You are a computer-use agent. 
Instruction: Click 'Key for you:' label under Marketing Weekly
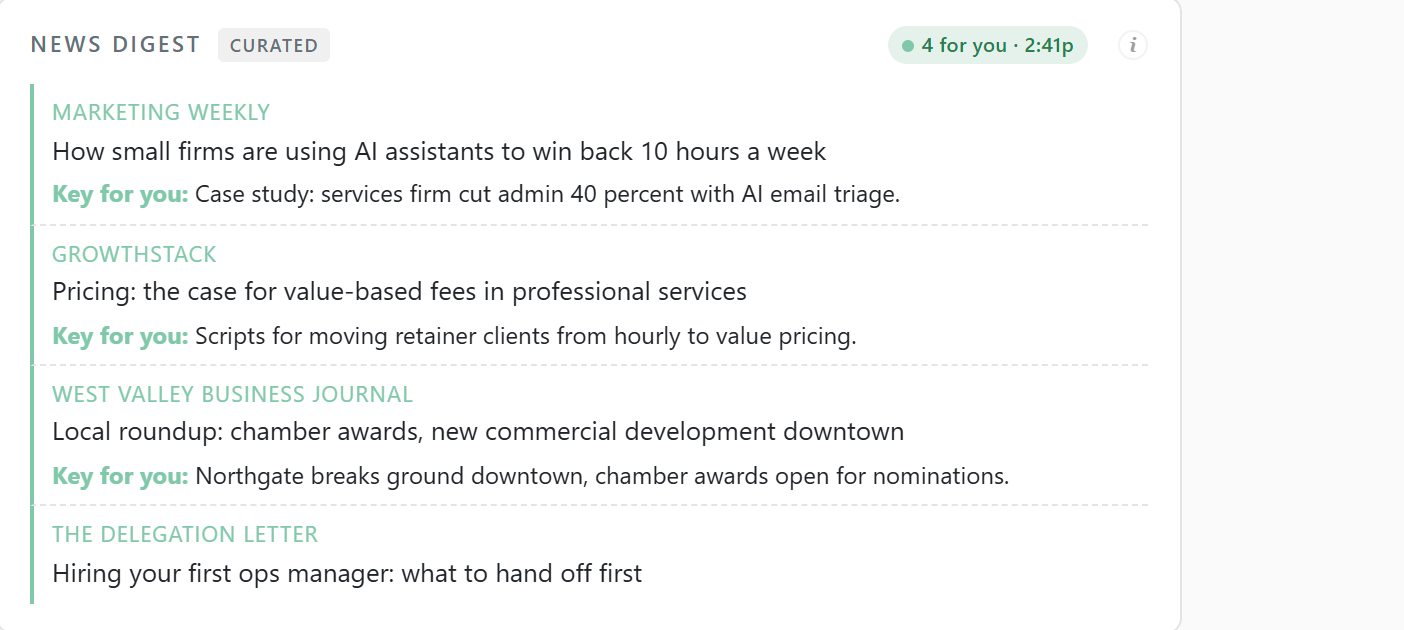click(x=120, y=194)
